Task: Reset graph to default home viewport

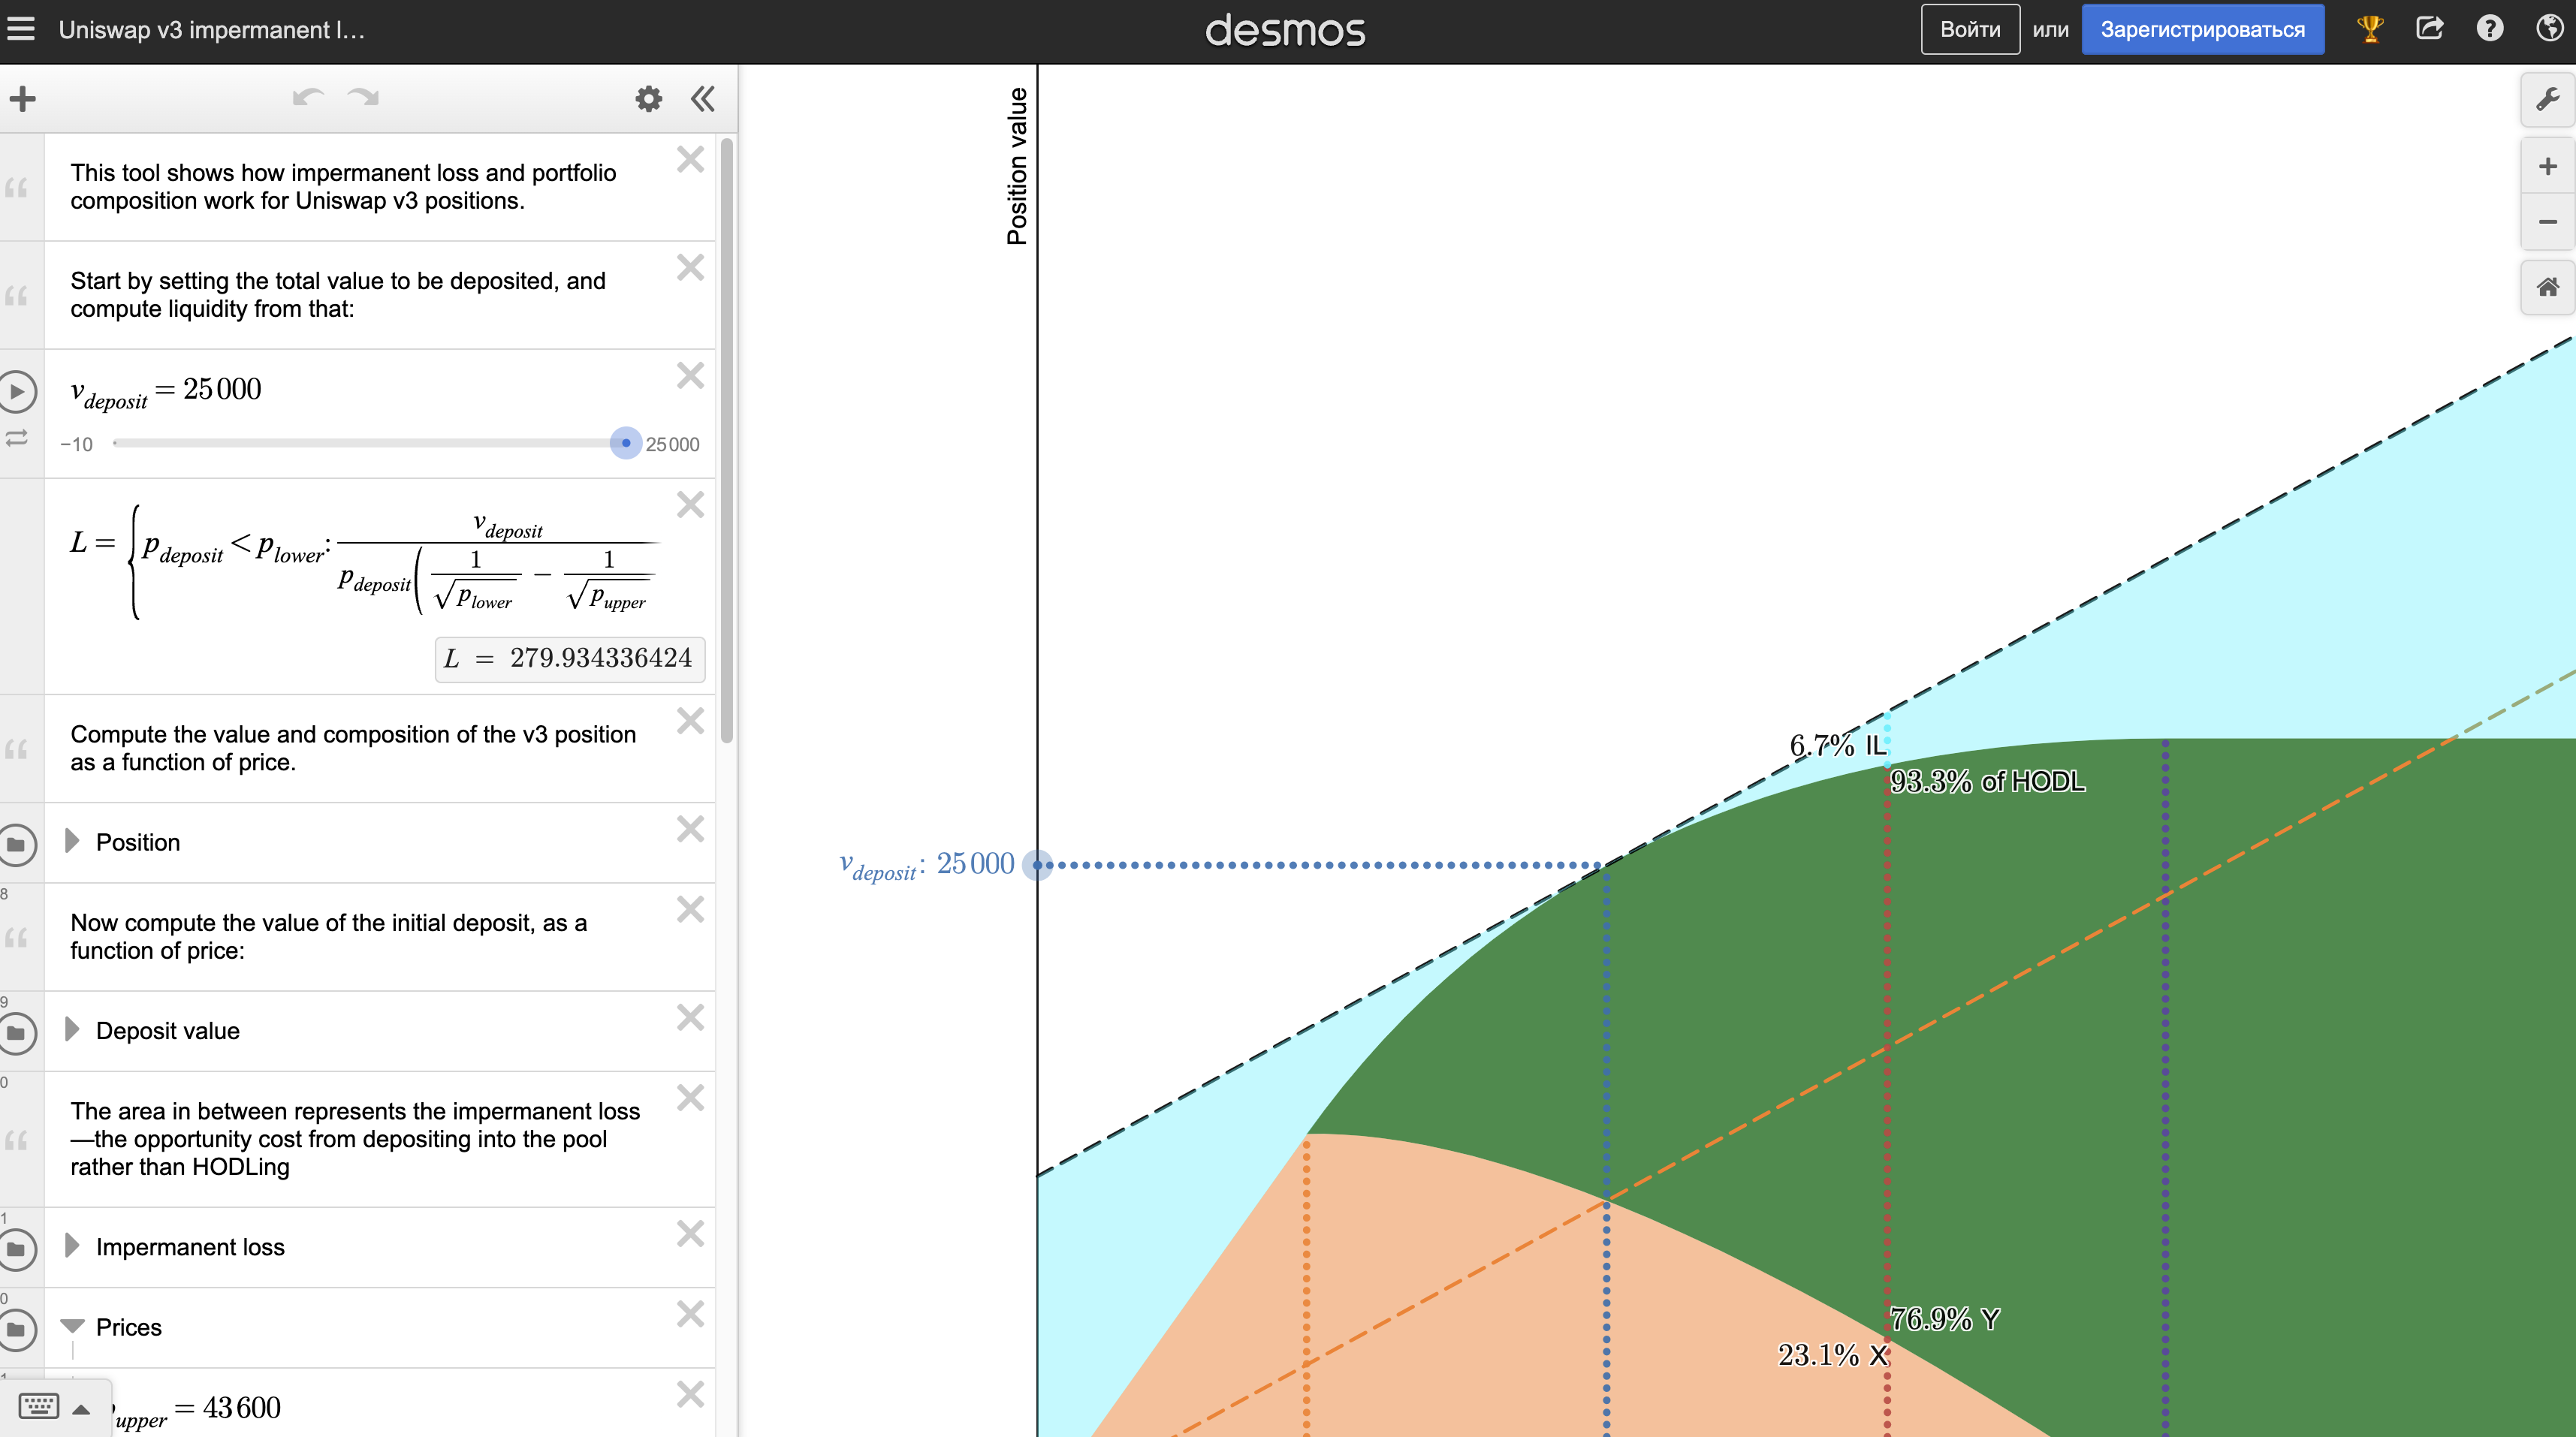Action: point(2547,288)
